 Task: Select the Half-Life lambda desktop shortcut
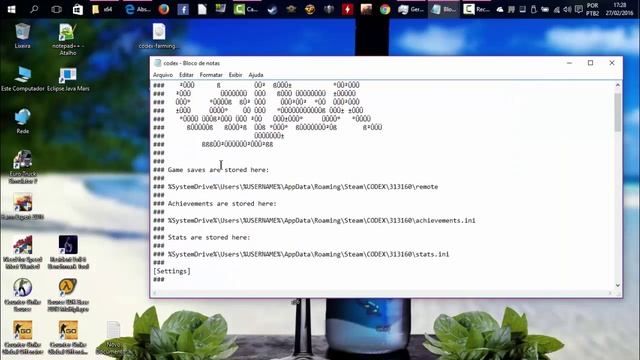[68, 295]
